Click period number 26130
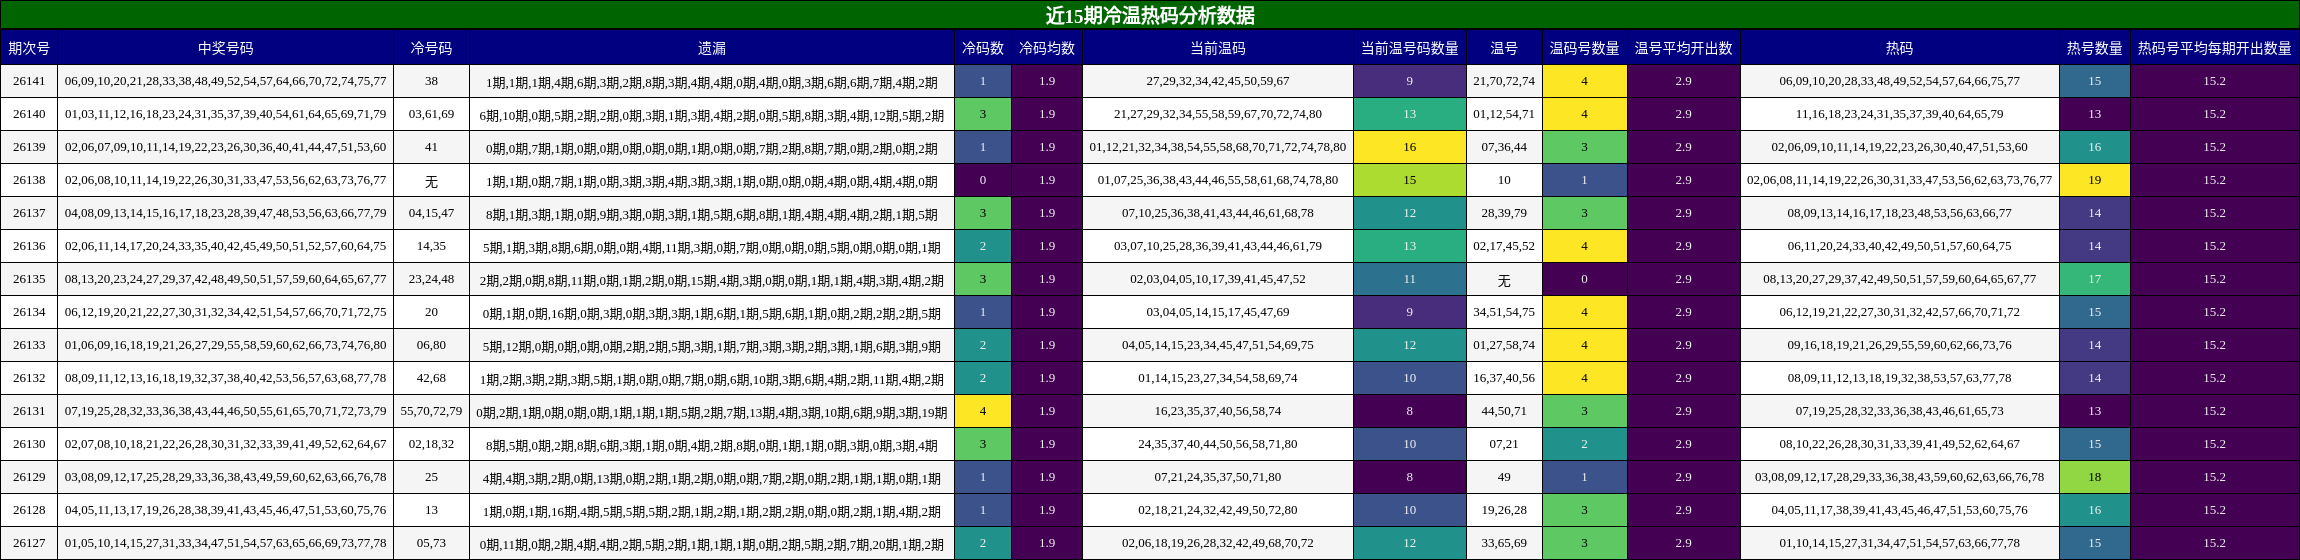 tap(29, 444)
